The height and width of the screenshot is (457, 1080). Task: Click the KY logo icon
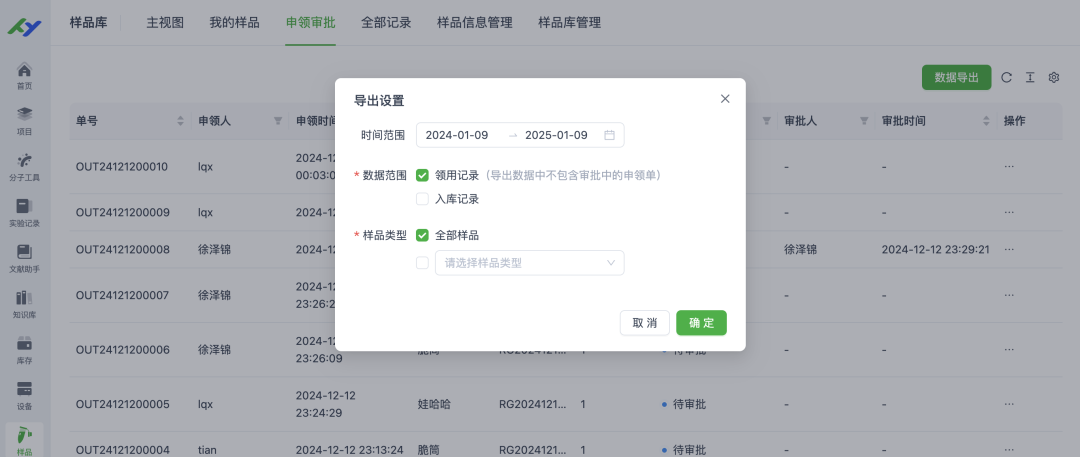click(24, 28)
